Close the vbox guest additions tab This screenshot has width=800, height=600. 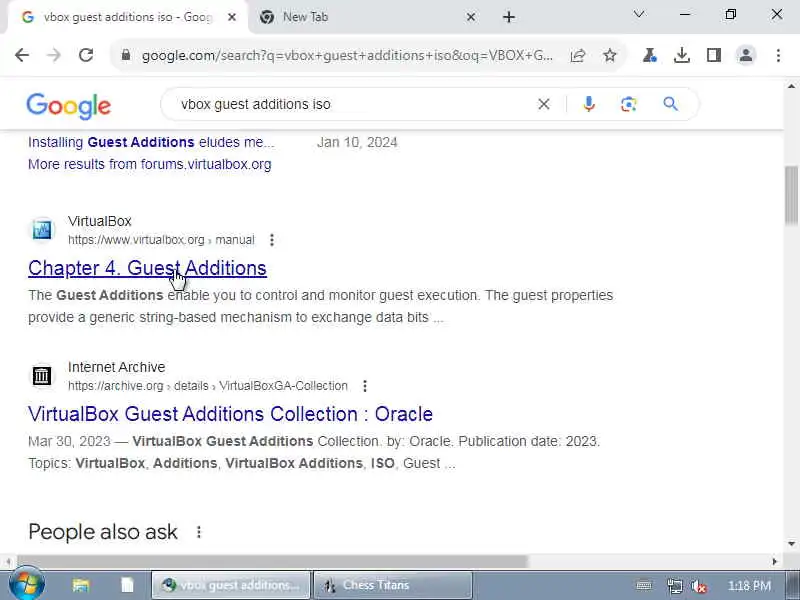232,17
